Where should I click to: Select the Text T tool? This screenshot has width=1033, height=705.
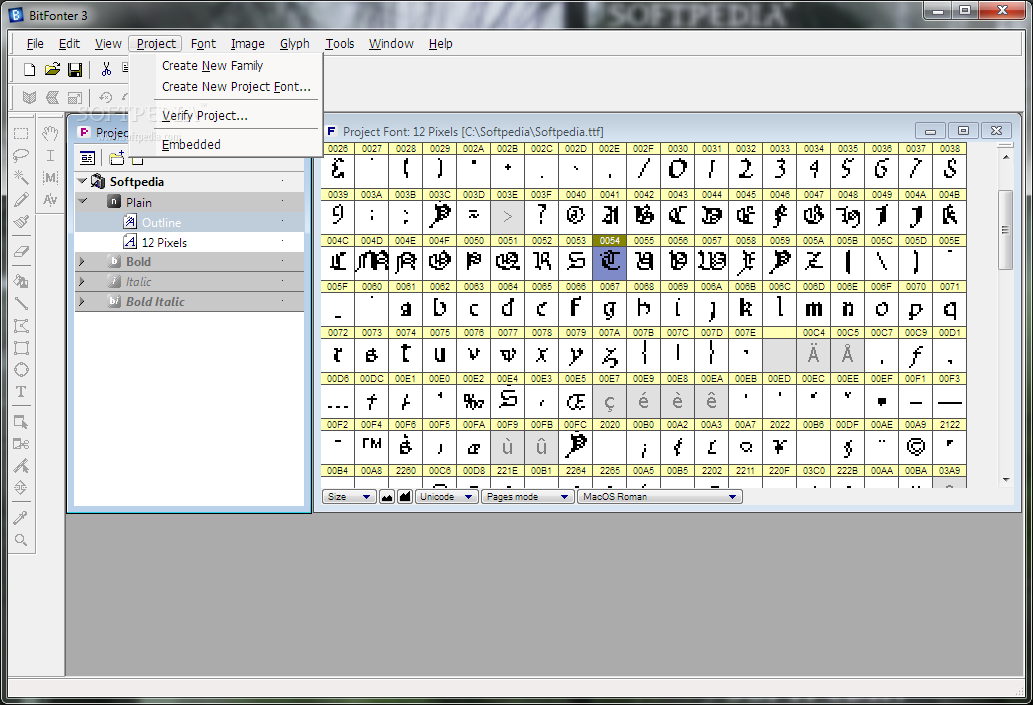(x=21, y=392)
